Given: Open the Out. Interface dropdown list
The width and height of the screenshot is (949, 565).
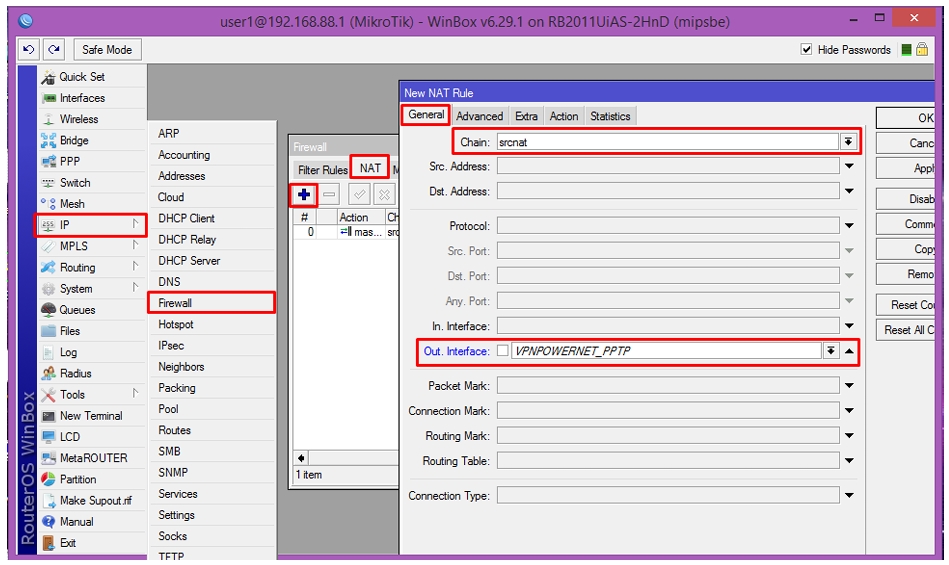Looking at the screenshot, I should [831, 351].
